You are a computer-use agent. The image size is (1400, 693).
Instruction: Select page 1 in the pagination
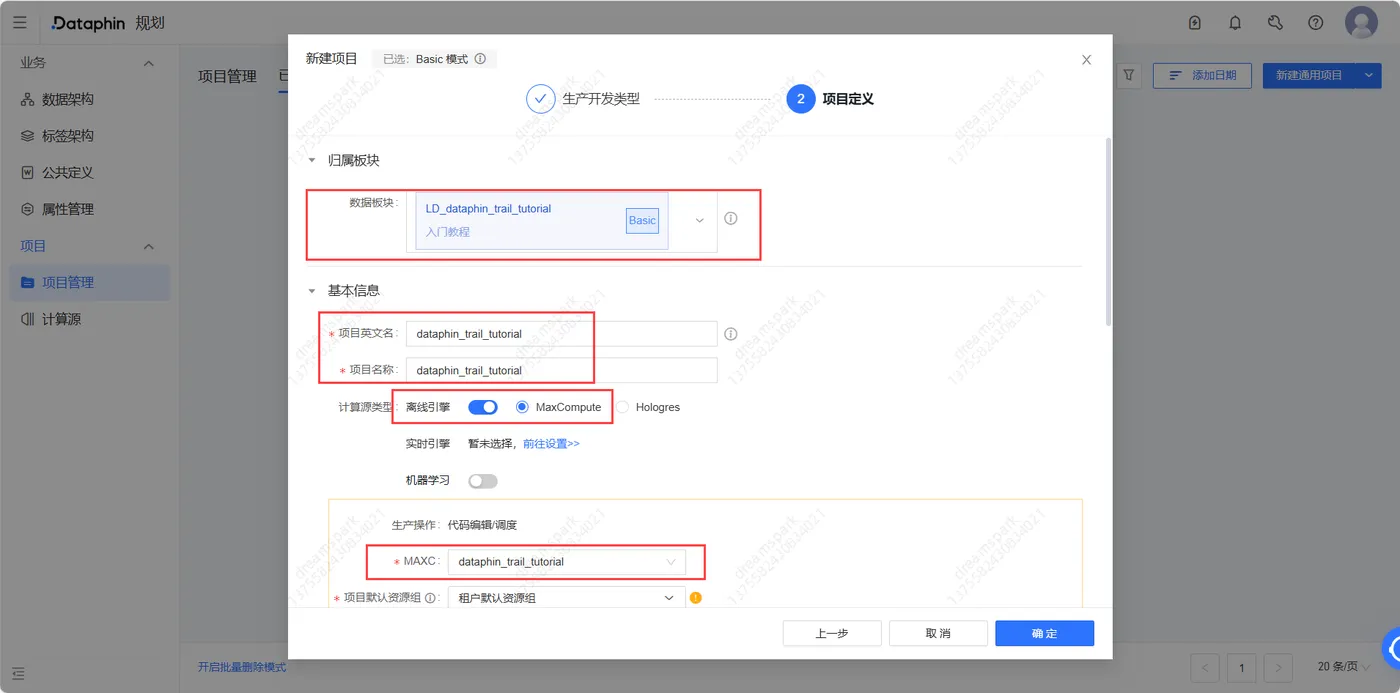1242,667
